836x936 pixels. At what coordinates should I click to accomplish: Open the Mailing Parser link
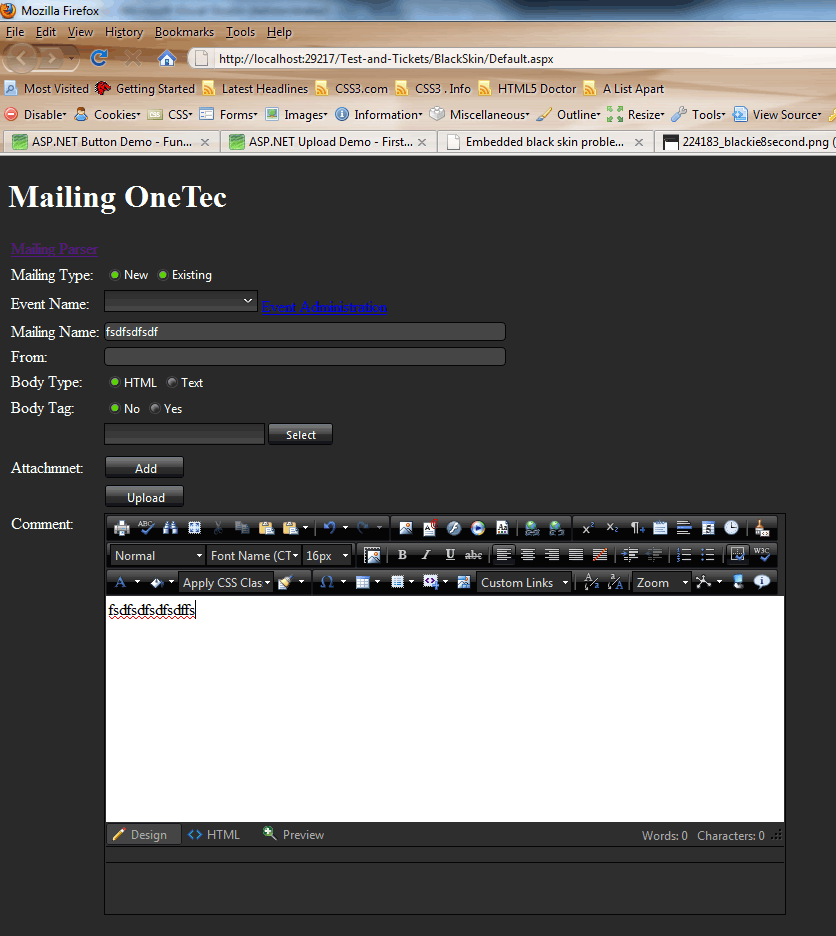[x=54, y=249]
